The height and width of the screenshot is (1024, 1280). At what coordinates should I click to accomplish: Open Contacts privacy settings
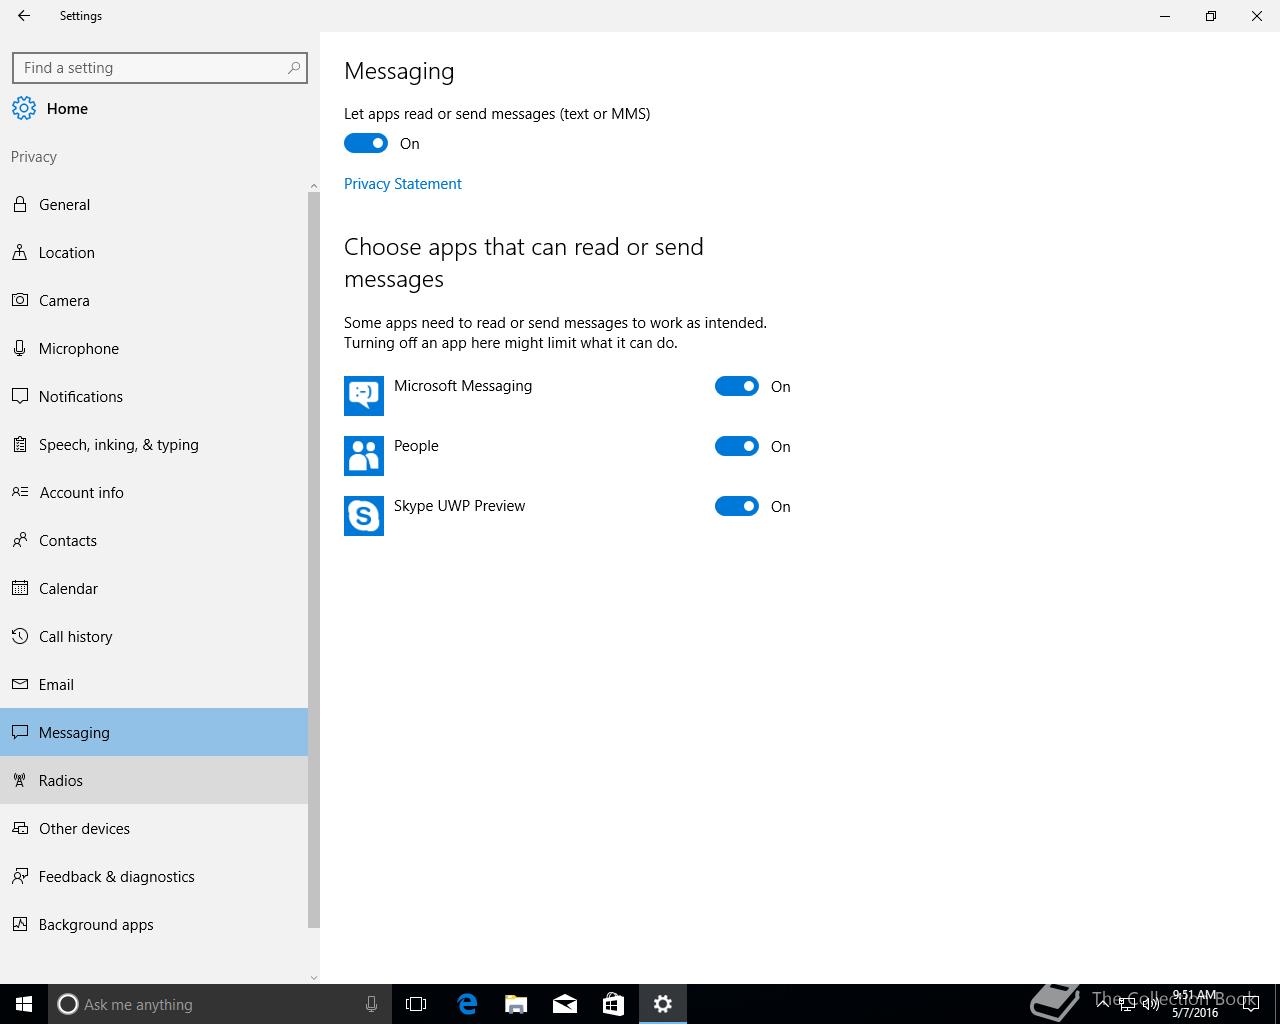click(x=154, y=540)
